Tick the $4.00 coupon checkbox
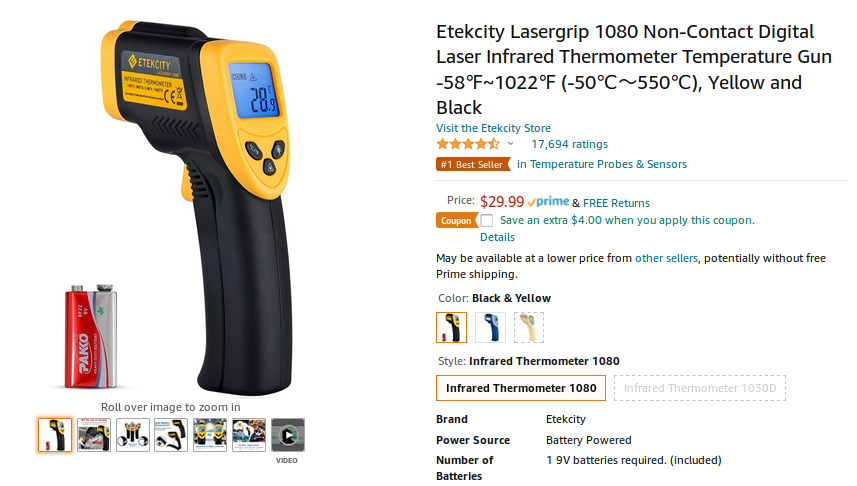 (x=486, y=220)
